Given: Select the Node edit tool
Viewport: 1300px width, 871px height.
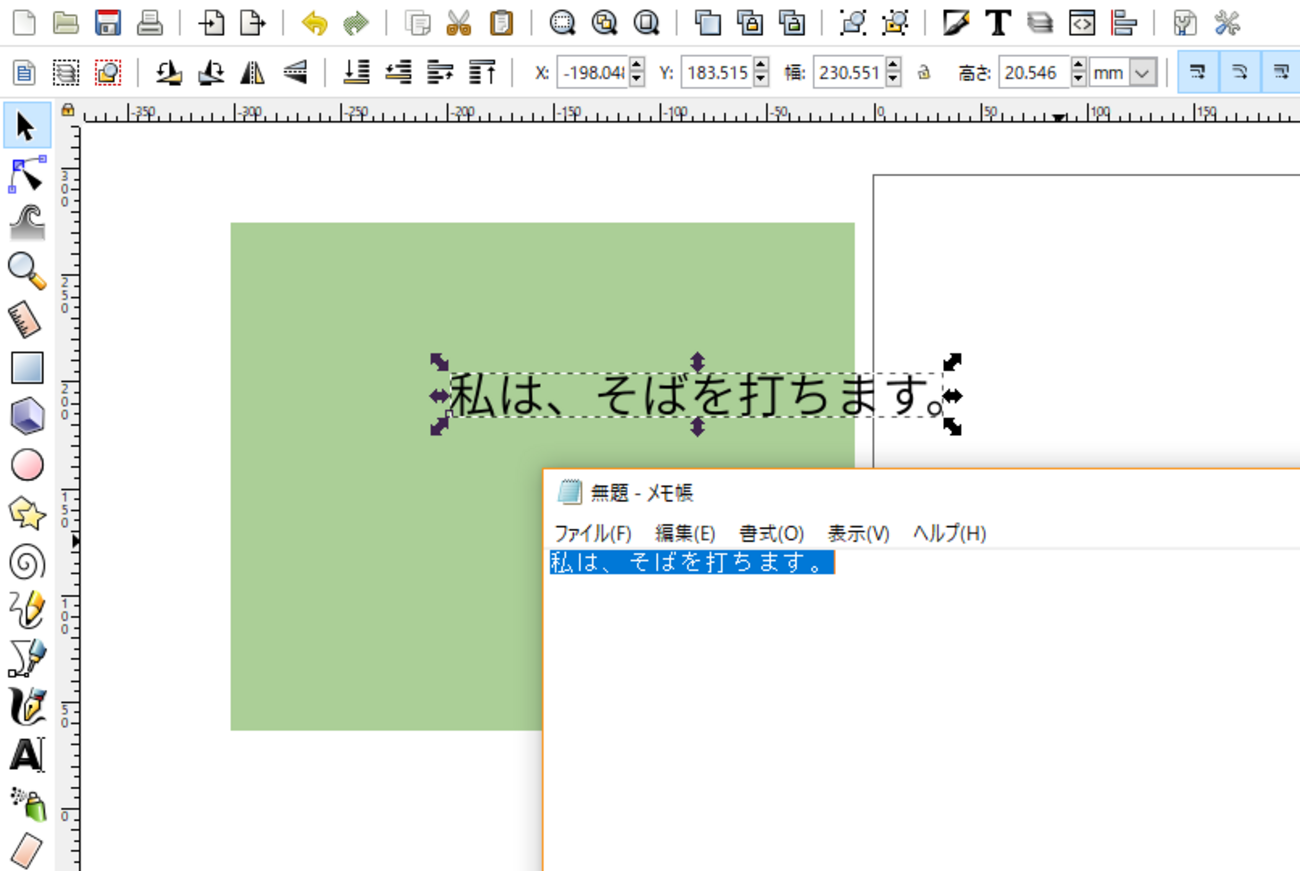Looking at the screenshot, I should click(27, 175).
